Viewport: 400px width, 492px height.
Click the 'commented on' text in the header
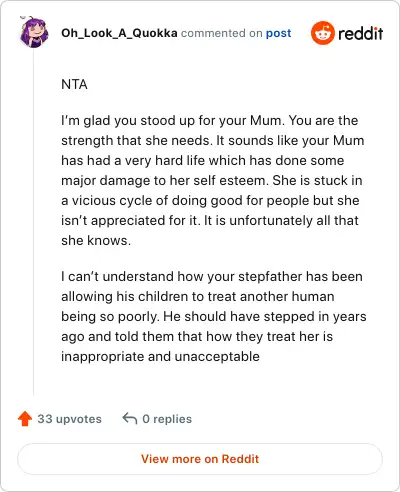pos(221,33)
